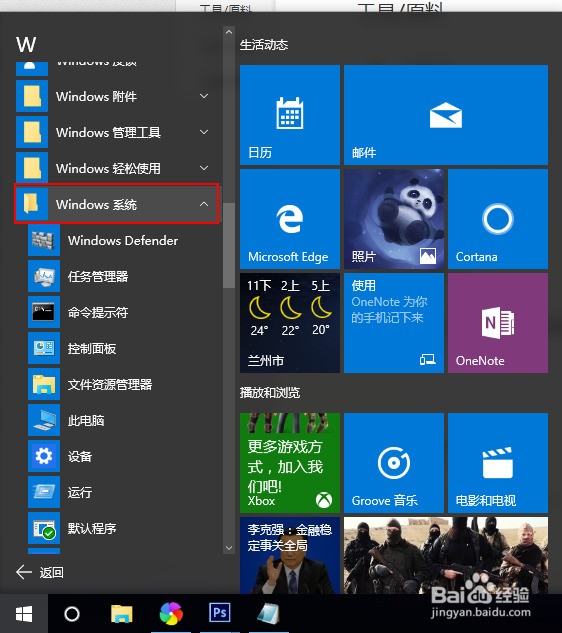
Task: Click the app list scroll-up arrow
Action: click(x=229, y=32)
